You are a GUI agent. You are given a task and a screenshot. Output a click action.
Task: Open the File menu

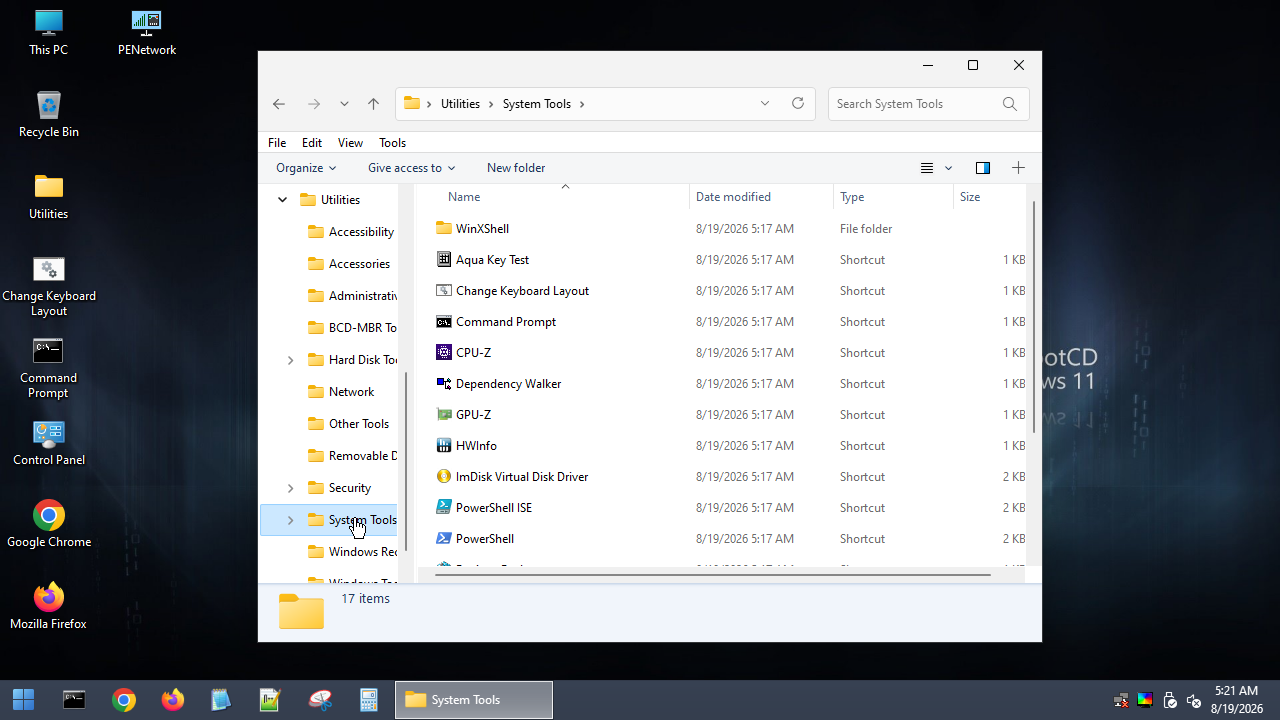(277, 143)
